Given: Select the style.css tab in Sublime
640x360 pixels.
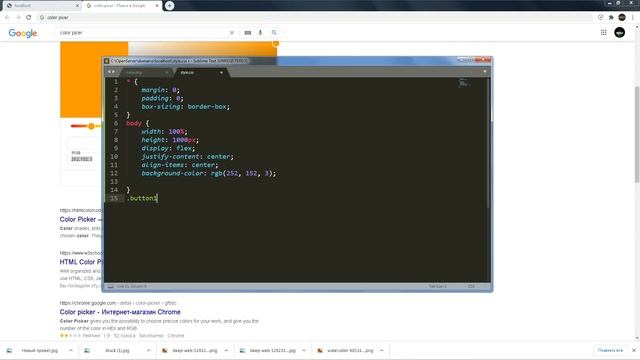Looking at the screenshot, I should 200,72.
